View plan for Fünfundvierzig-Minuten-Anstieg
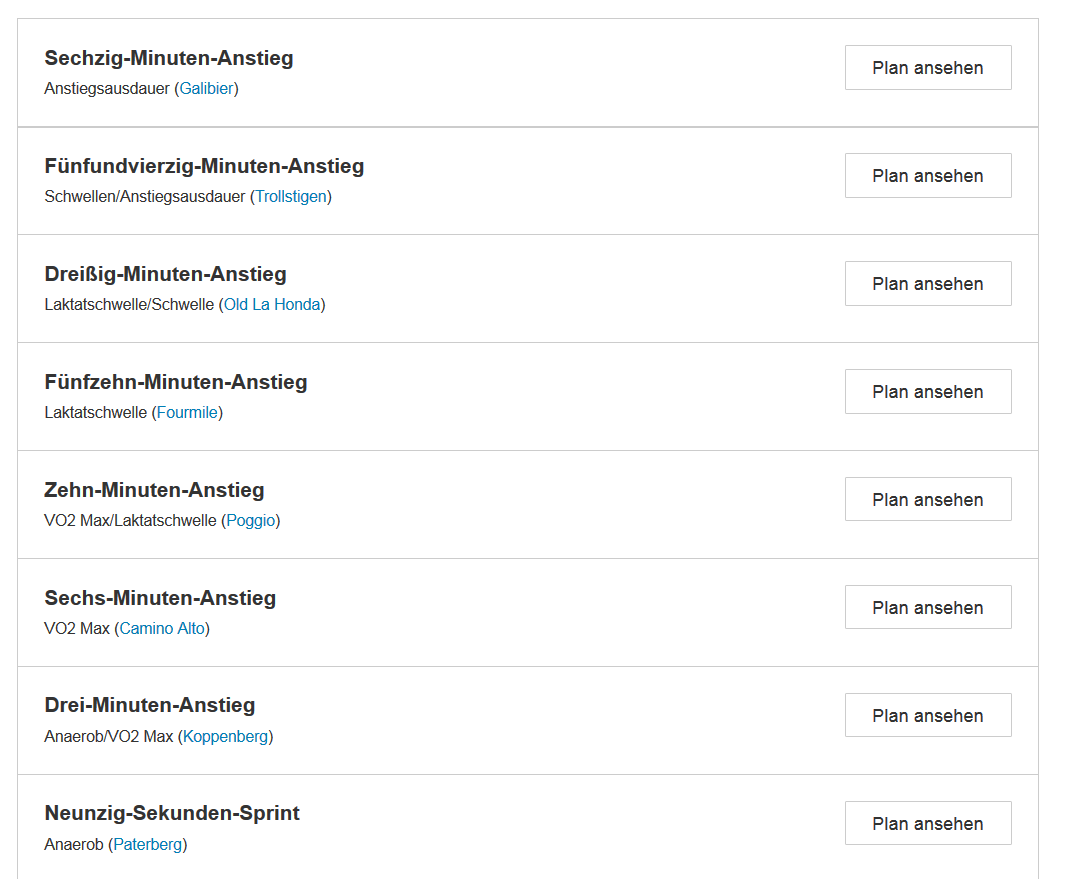Image resolution: width=1068 pixels, height=879 pixels. pos(927,176)
